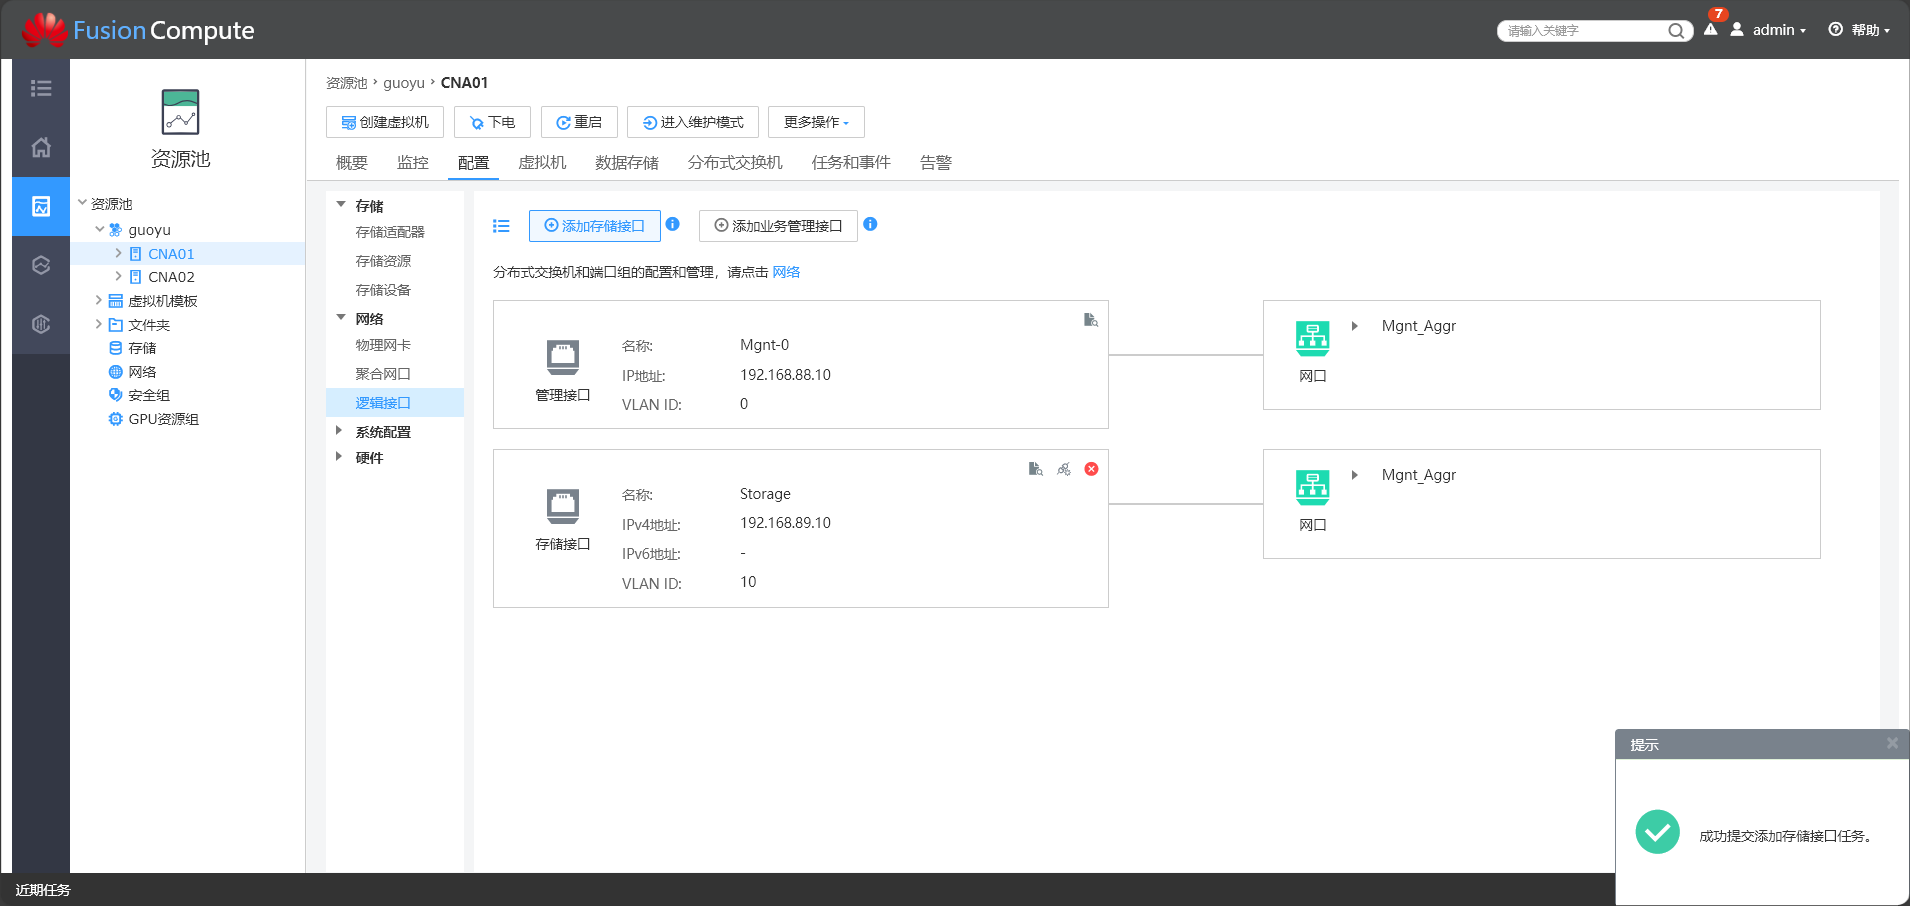Focus the keyword search input field

pyautogui.click(x=1585, y=31)
